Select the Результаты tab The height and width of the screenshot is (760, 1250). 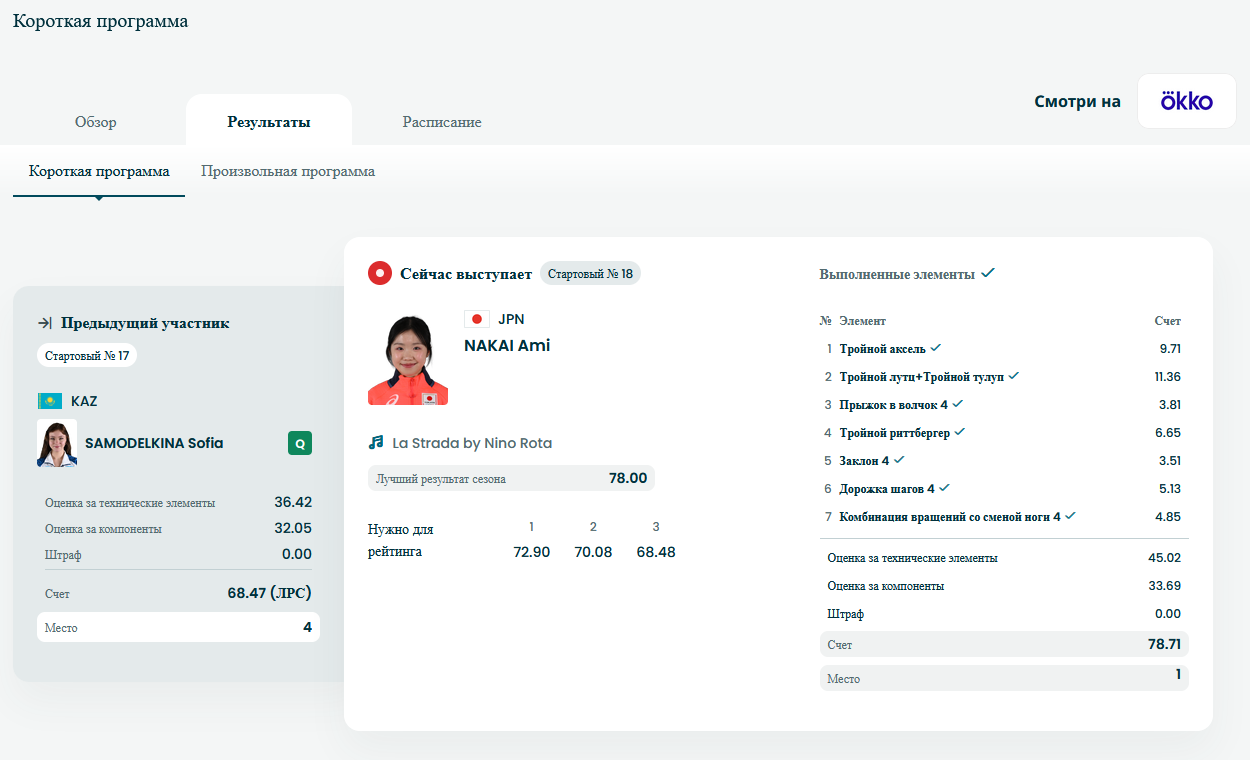[268, 122]
